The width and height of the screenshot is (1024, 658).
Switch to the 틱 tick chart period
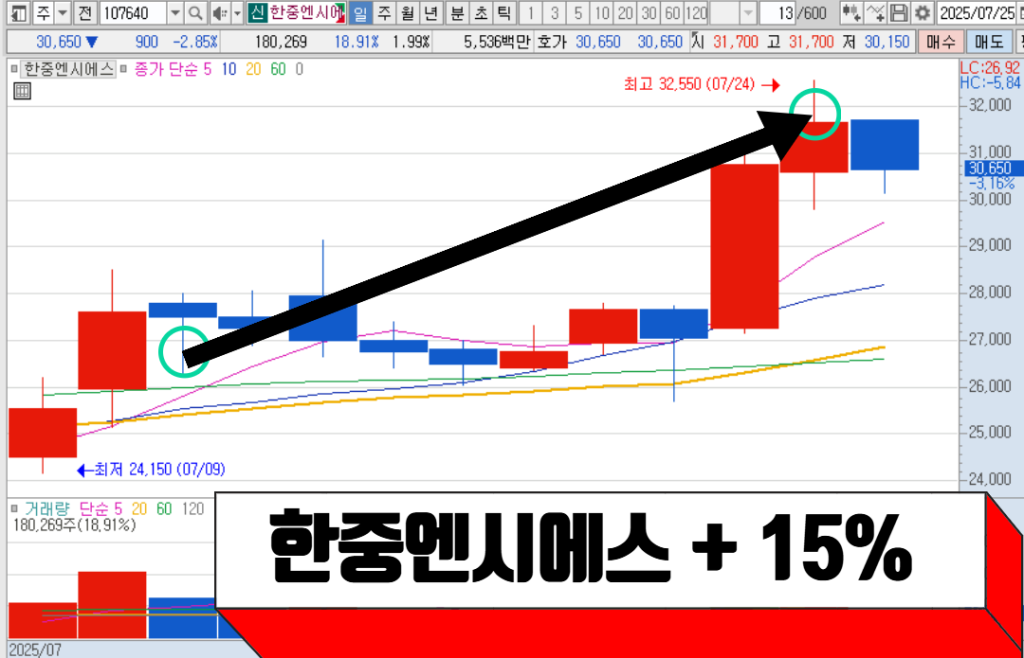point(503,12)
